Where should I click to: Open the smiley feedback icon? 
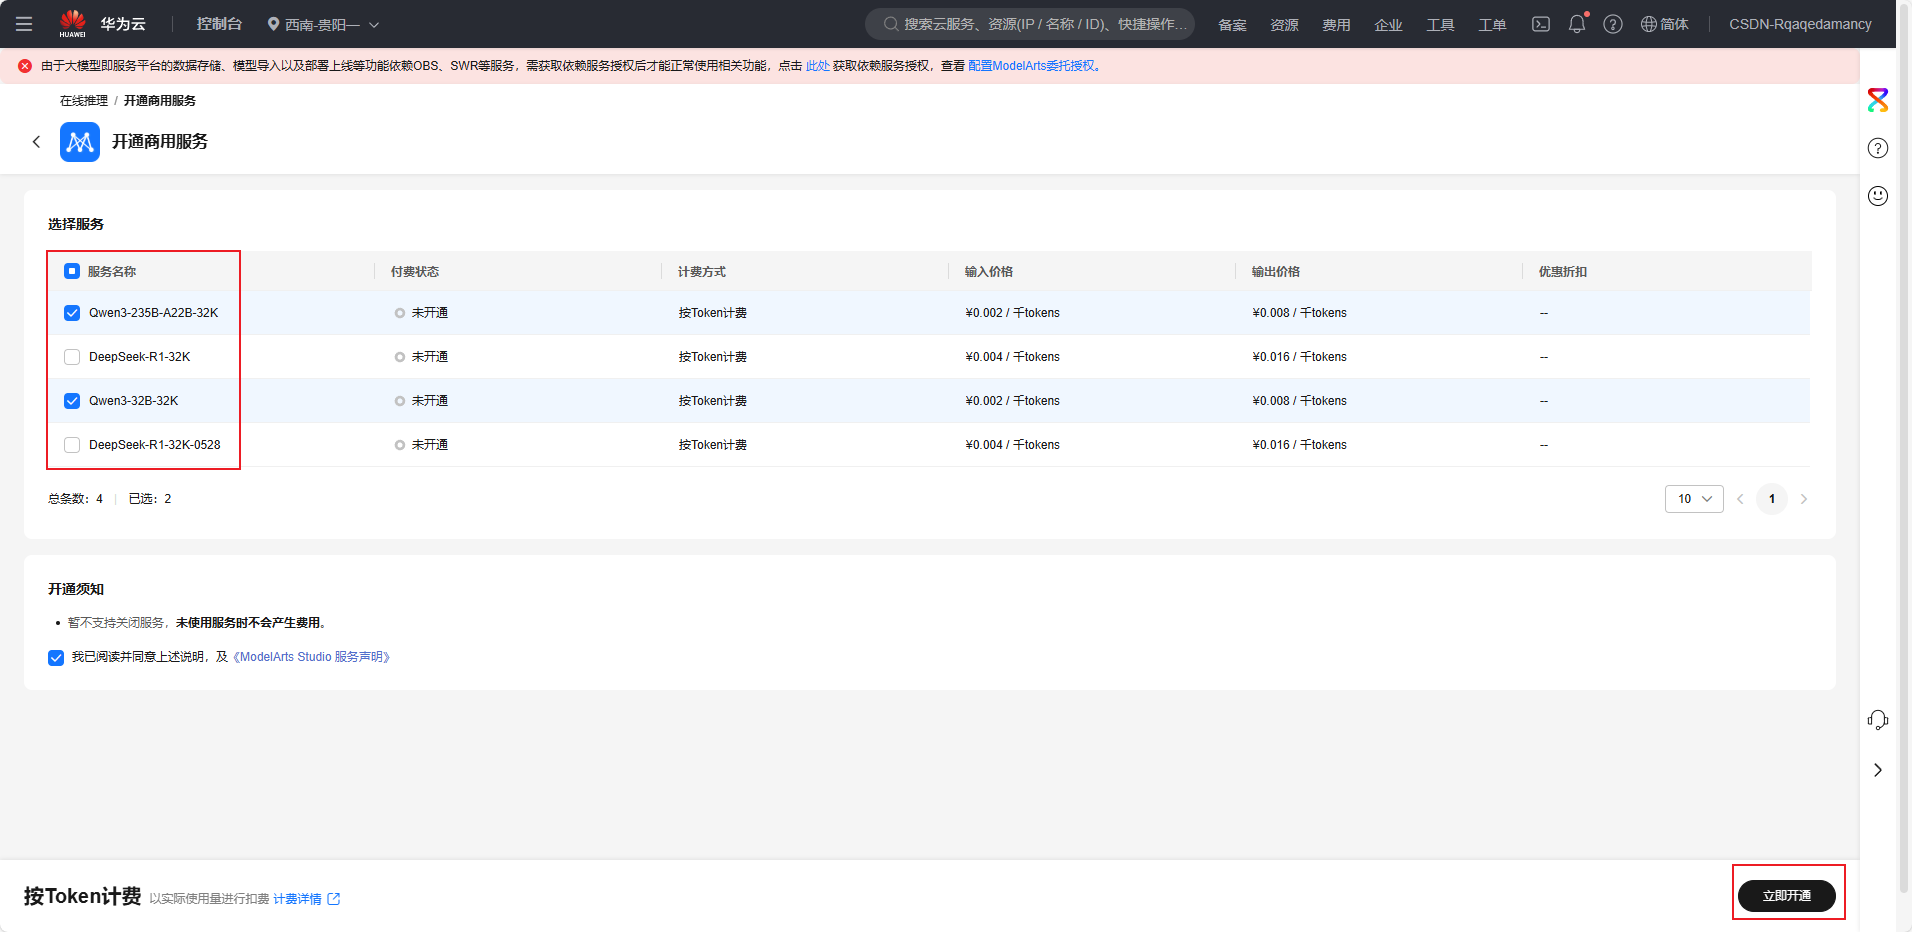point(1878,196)
